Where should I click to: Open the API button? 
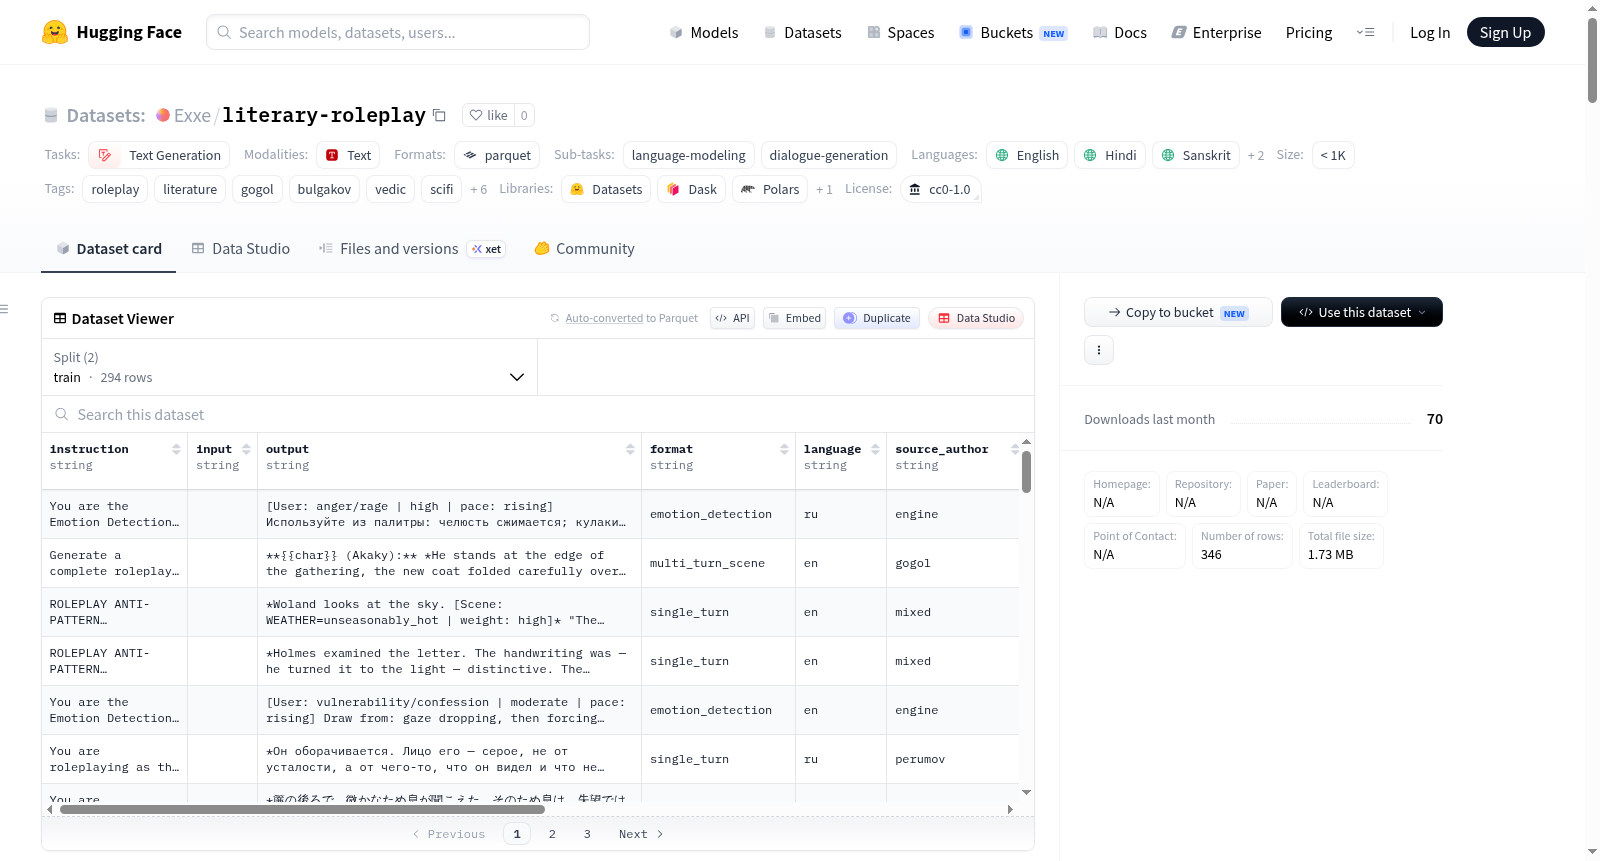pos(732,318)
